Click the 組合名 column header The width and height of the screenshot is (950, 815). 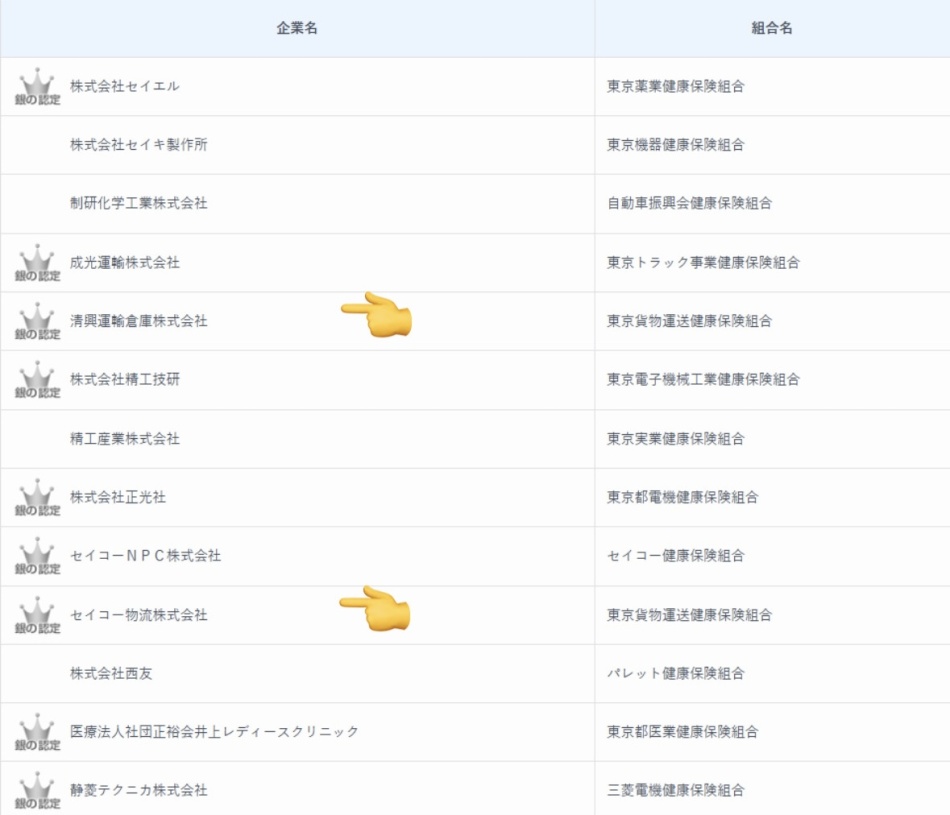point(772,28)
